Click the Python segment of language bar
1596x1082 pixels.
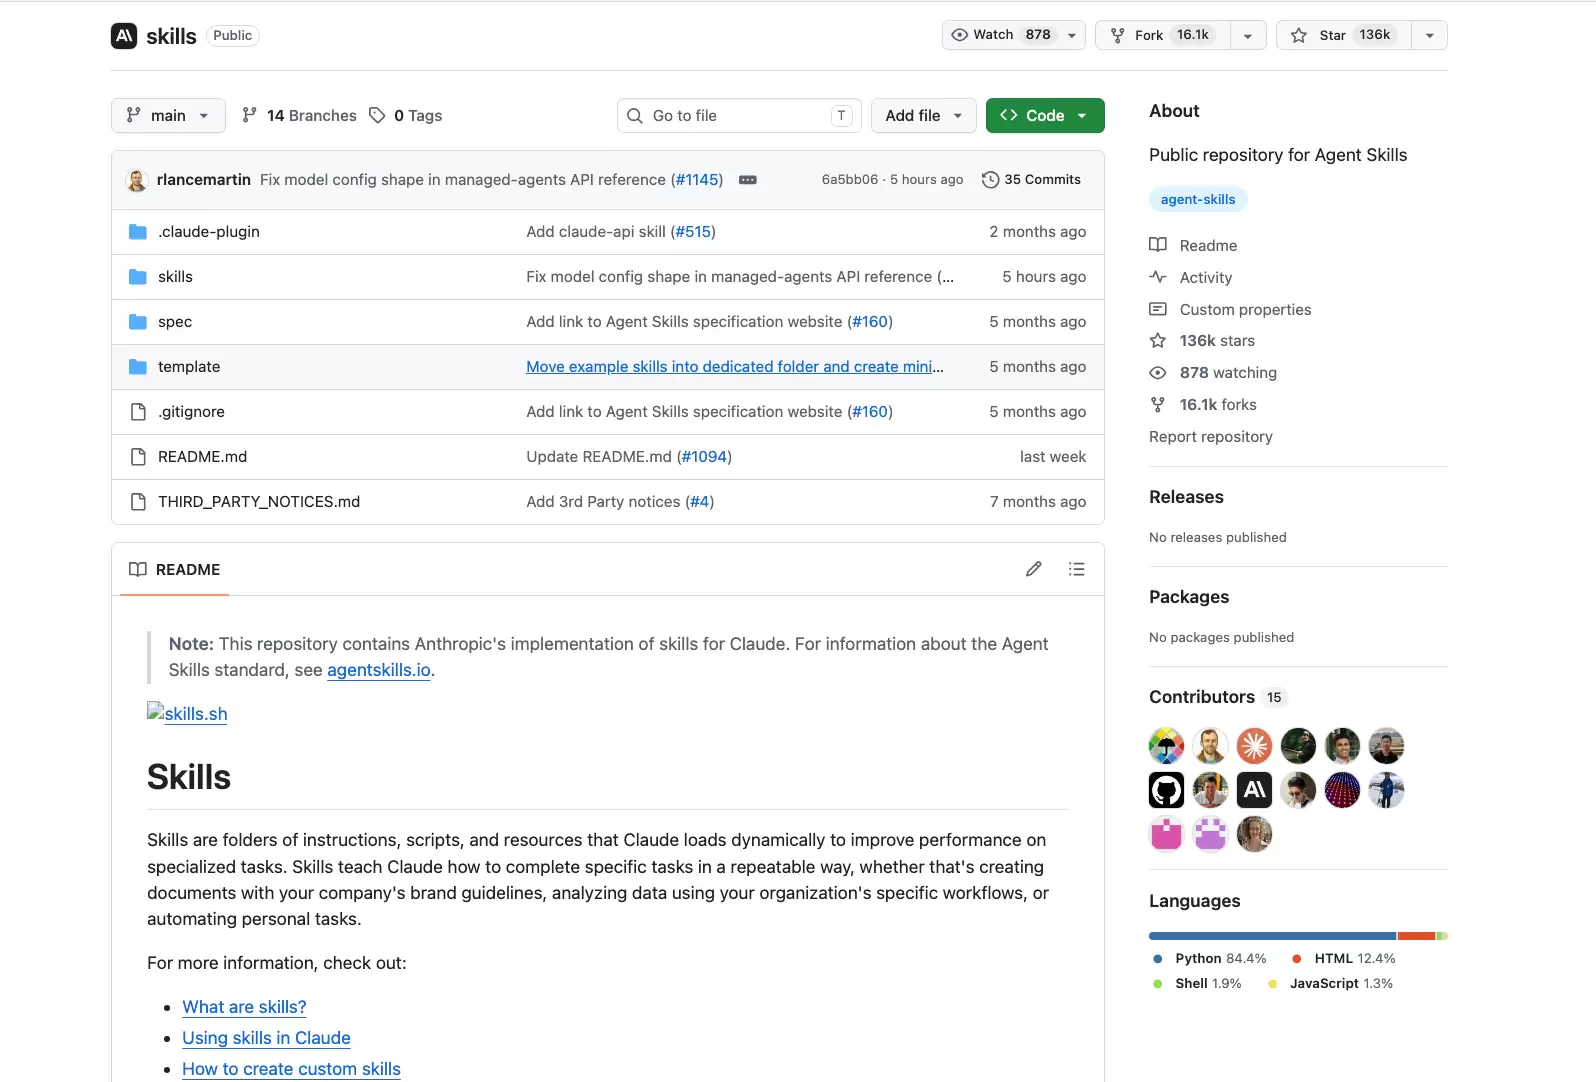[1272, 936]
